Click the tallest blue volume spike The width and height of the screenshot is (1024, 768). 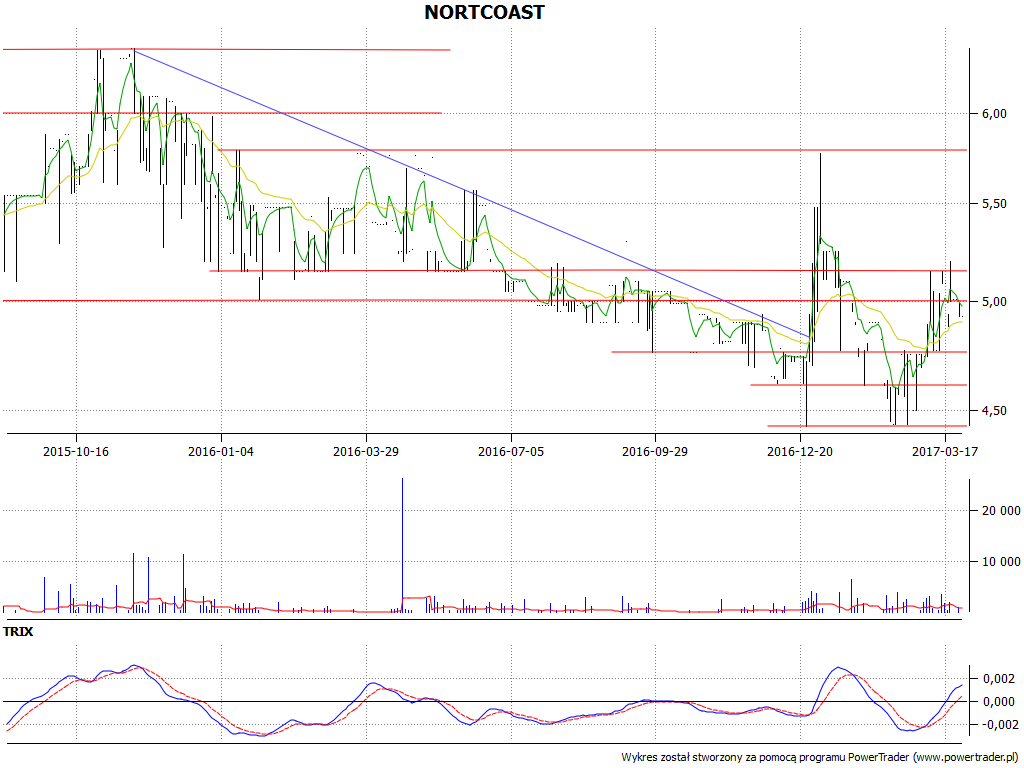coord(402,545)
